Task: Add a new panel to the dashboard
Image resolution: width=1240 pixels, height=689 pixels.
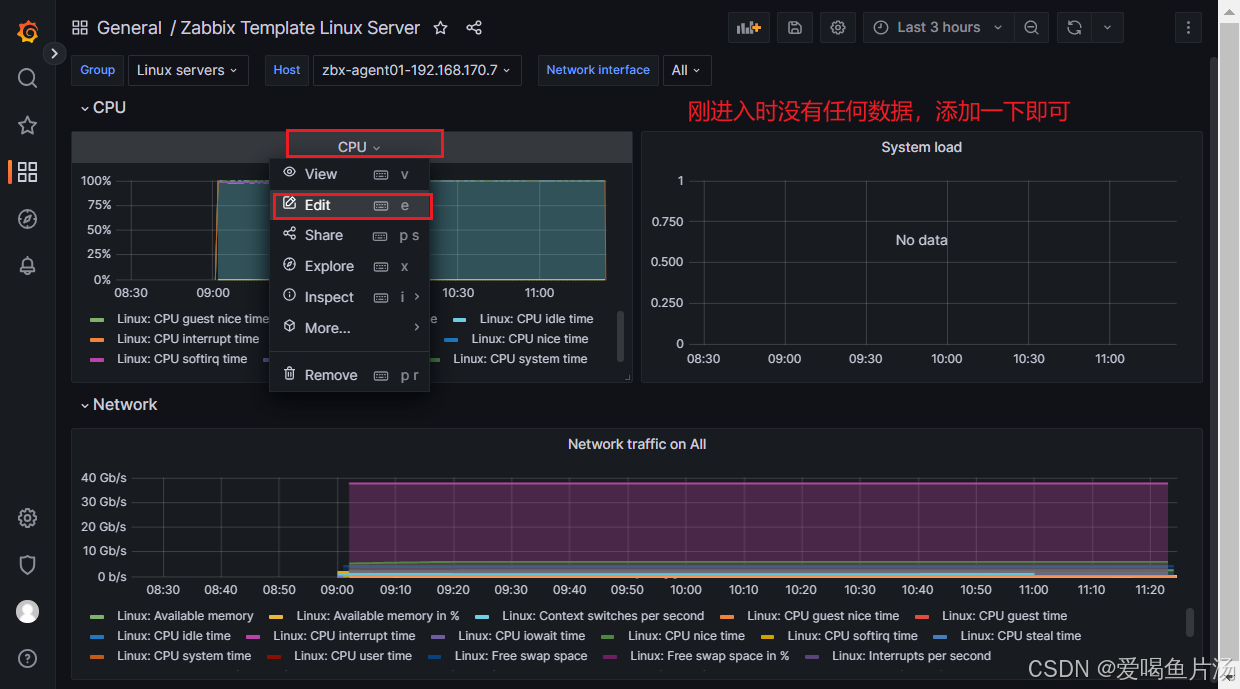Action: [x=749, y=28]
